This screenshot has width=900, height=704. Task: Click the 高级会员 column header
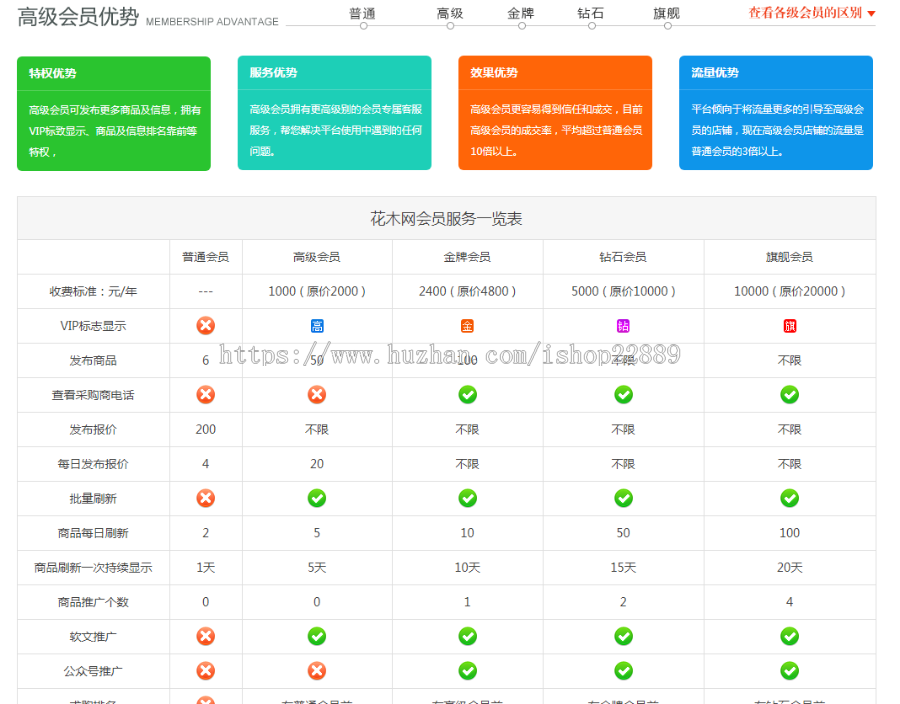pos(317,257)
